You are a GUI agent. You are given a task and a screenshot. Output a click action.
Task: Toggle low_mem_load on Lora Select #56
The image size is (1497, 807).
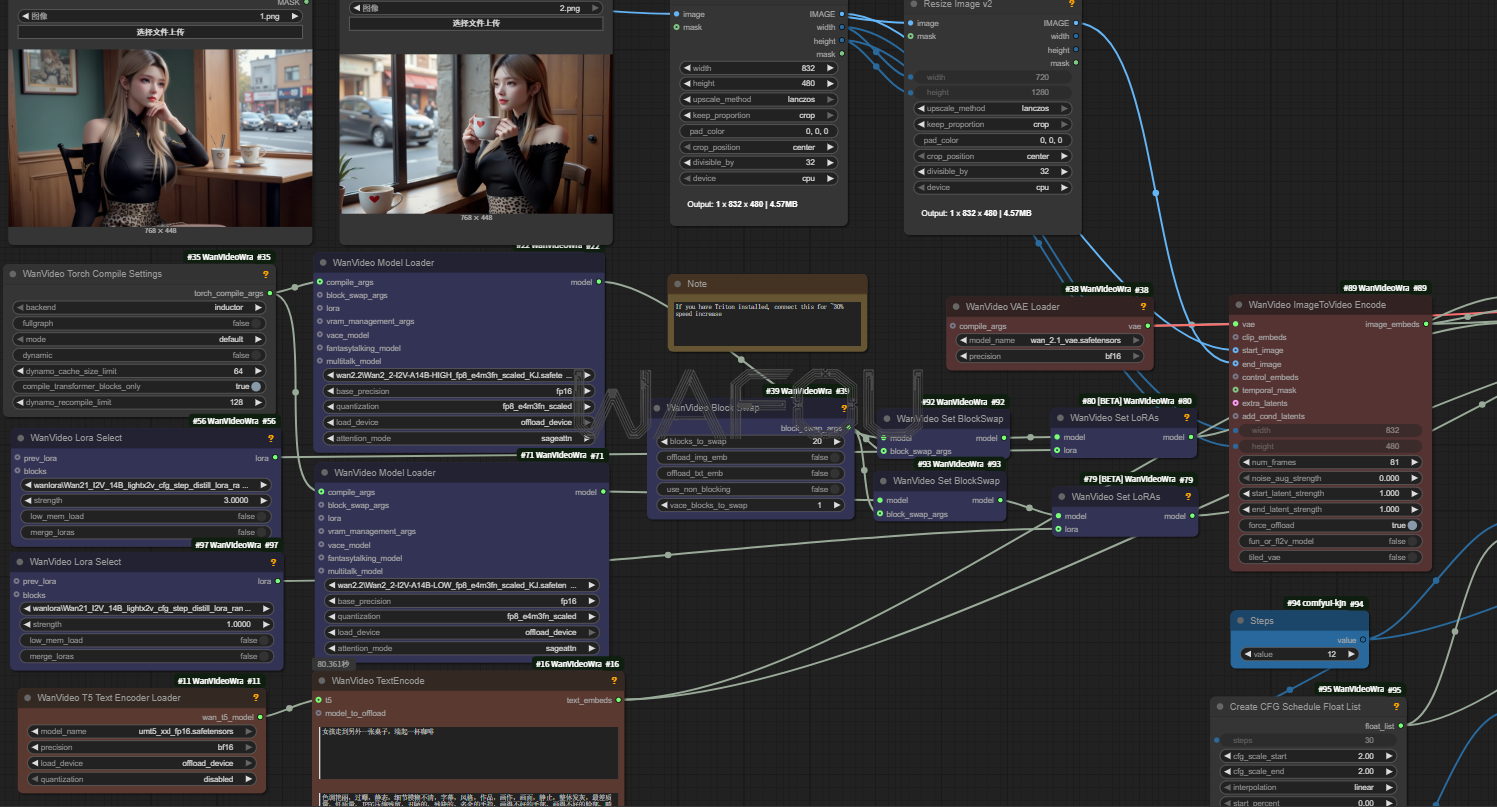tap(263, 516)
